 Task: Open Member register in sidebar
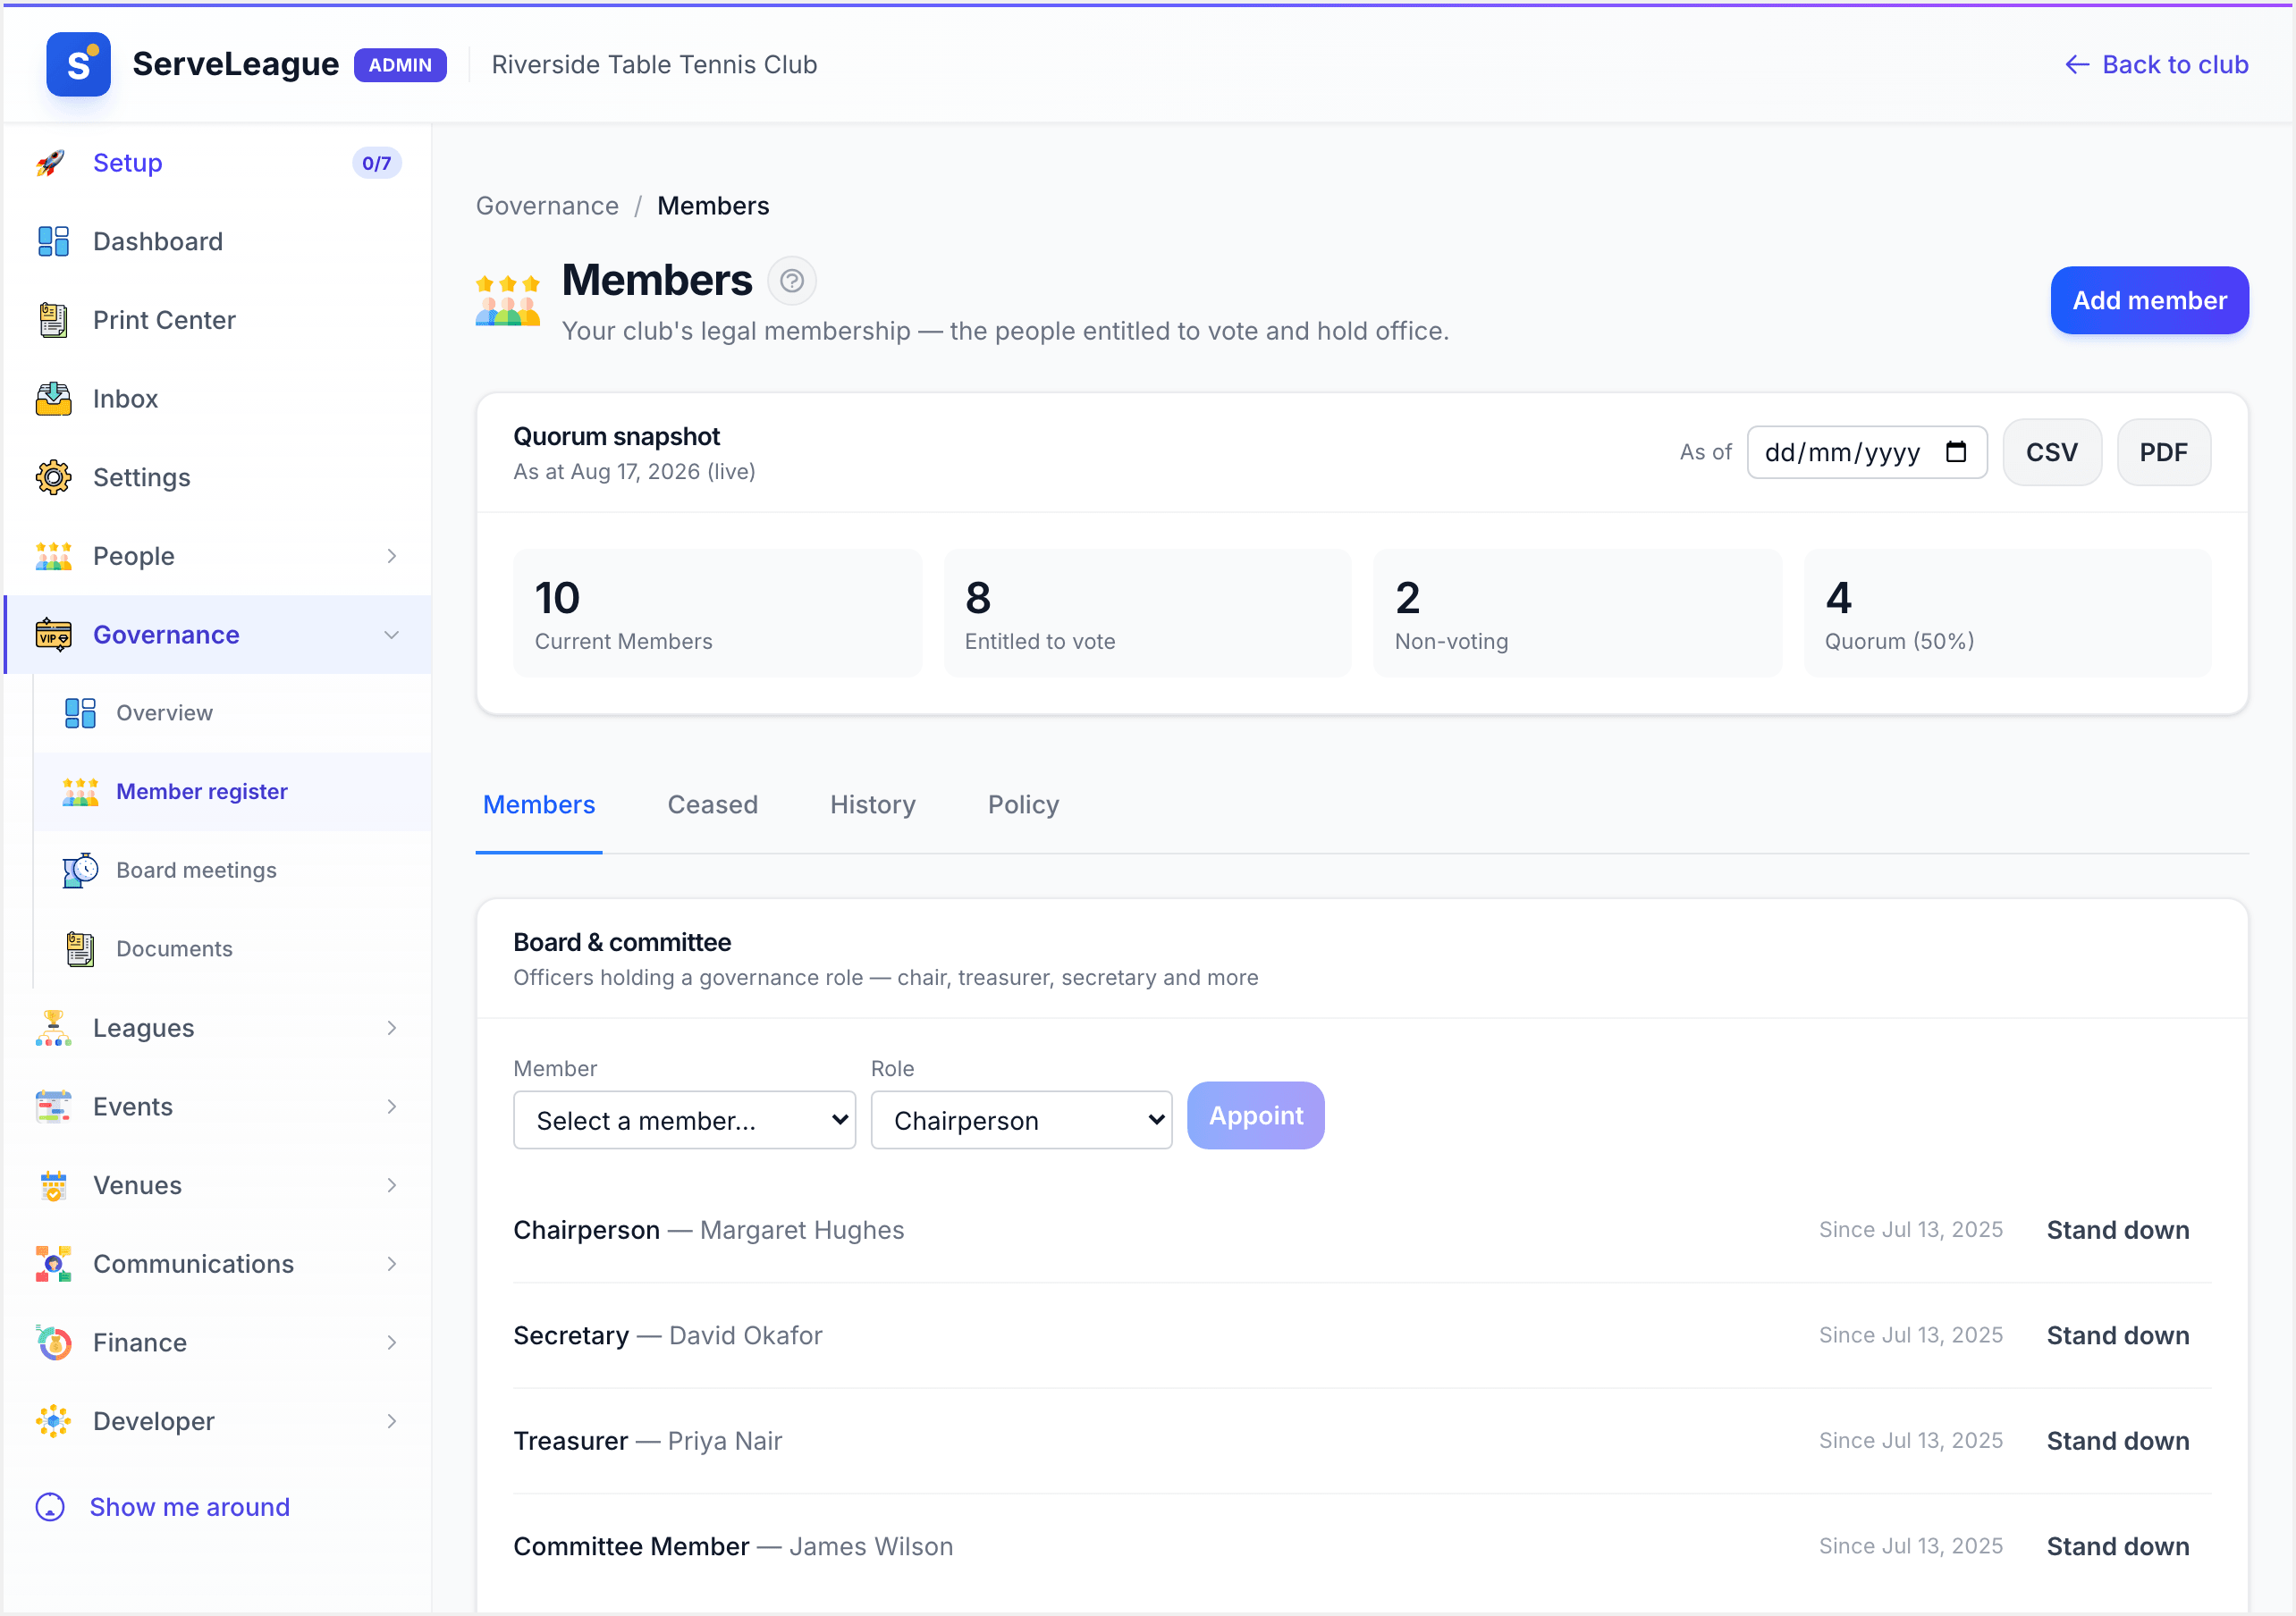point(232,792)
